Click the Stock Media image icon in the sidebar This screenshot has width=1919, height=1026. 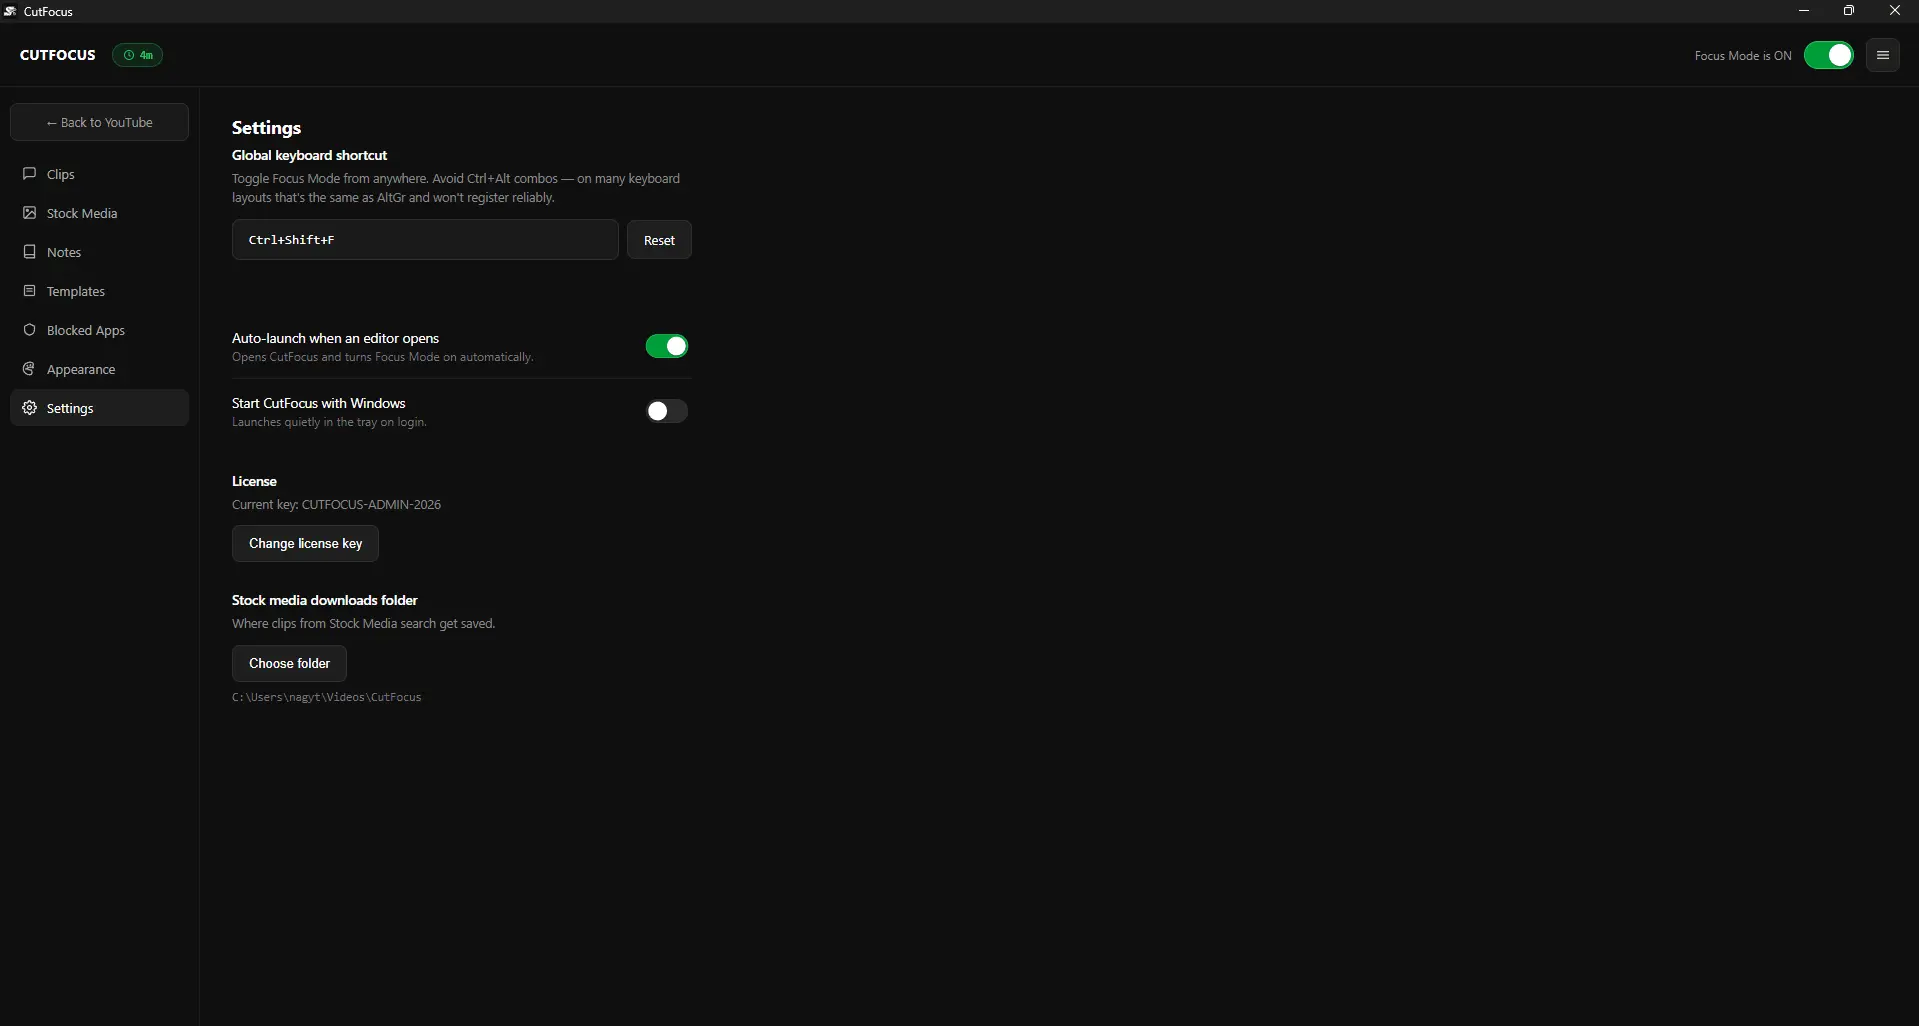30,213
